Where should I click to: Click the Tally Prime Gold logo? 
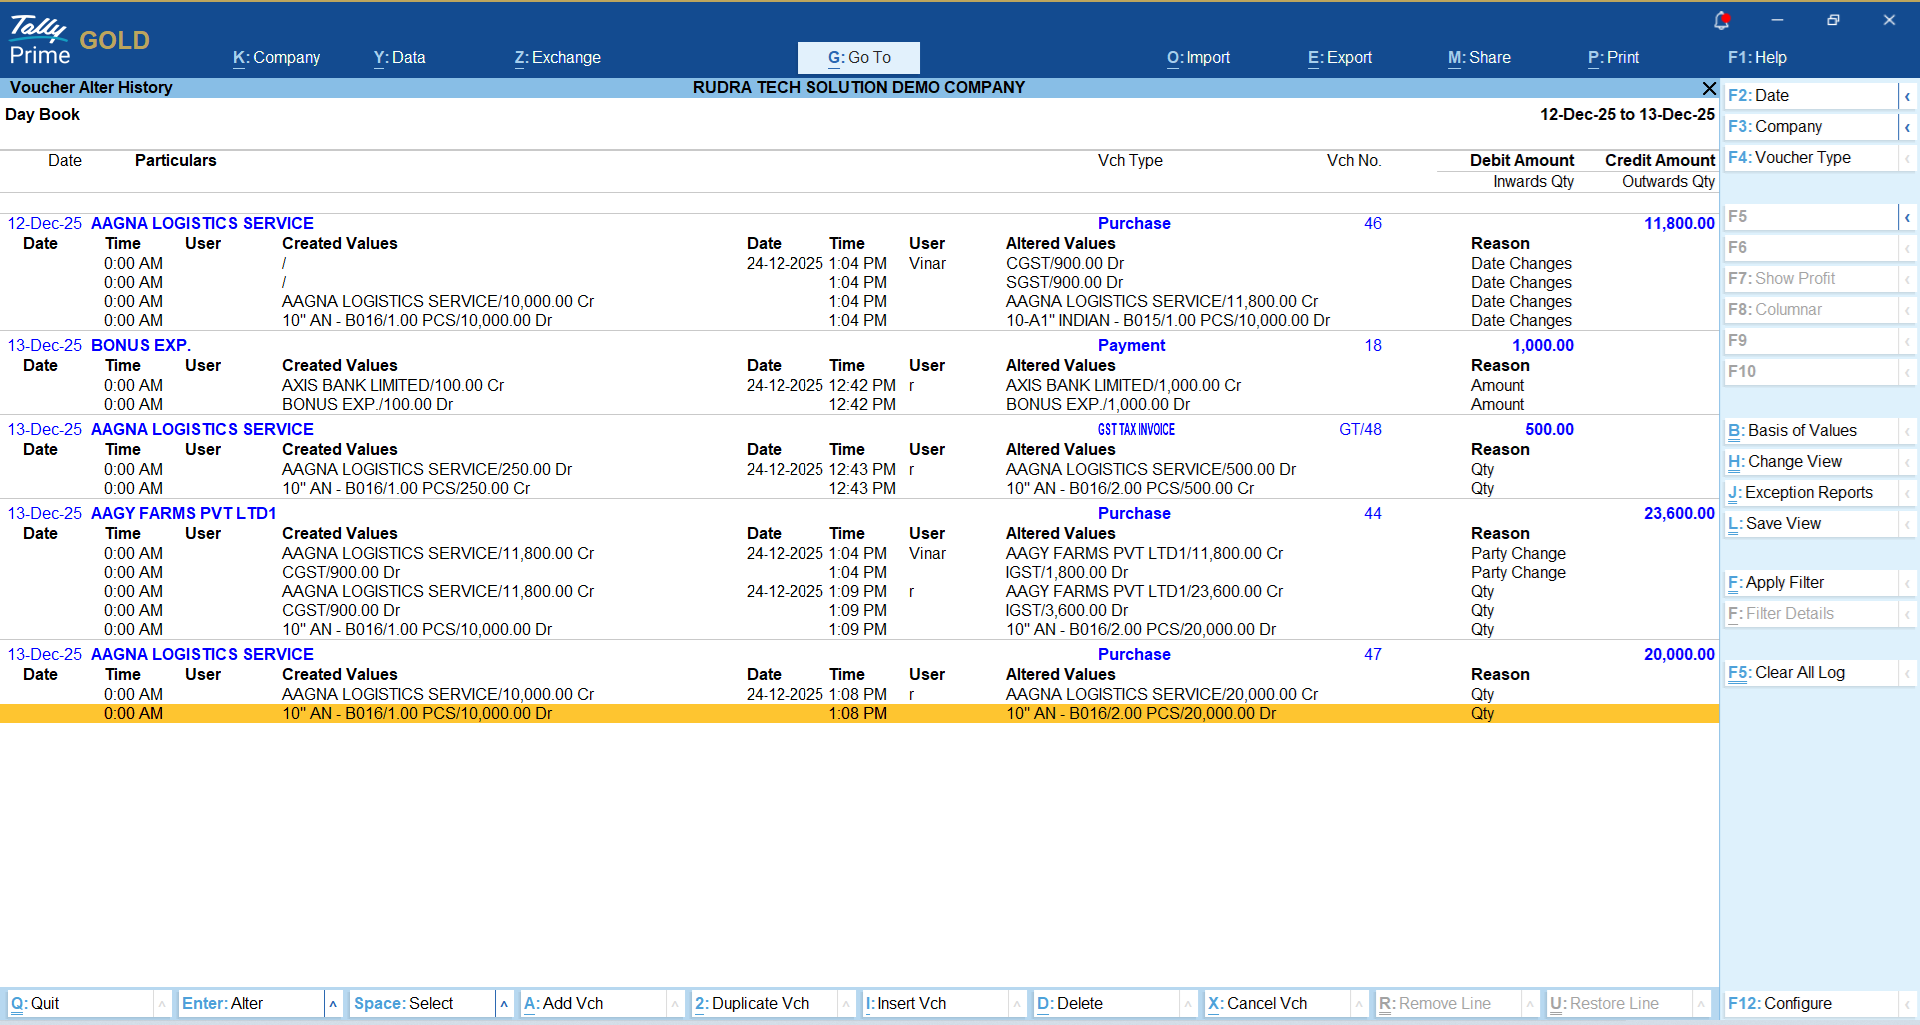point(79,40)
